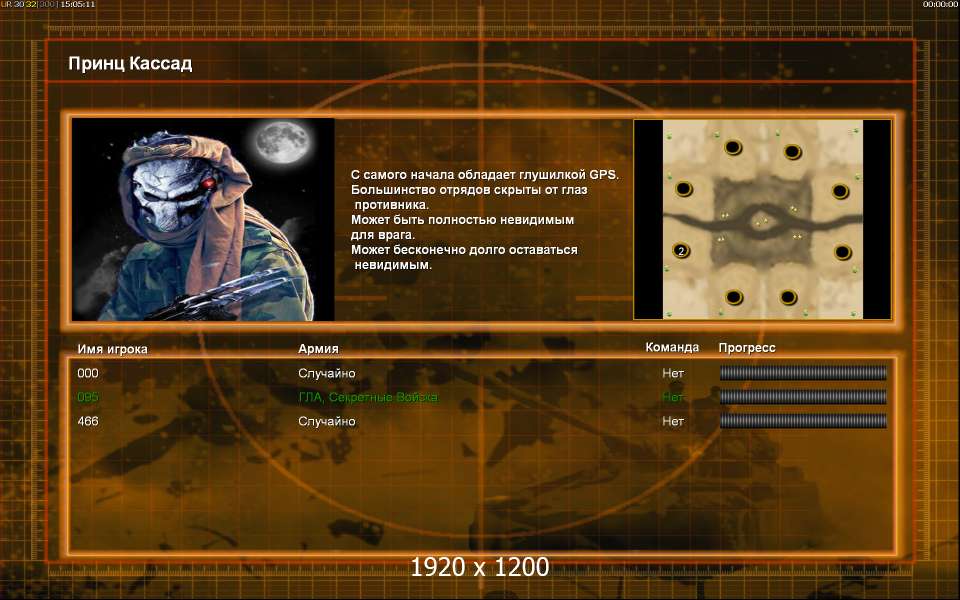The width and height of the screenshot is (960, 600).
Task: Select the top-right start position on minimap
Action: point(792,151)
